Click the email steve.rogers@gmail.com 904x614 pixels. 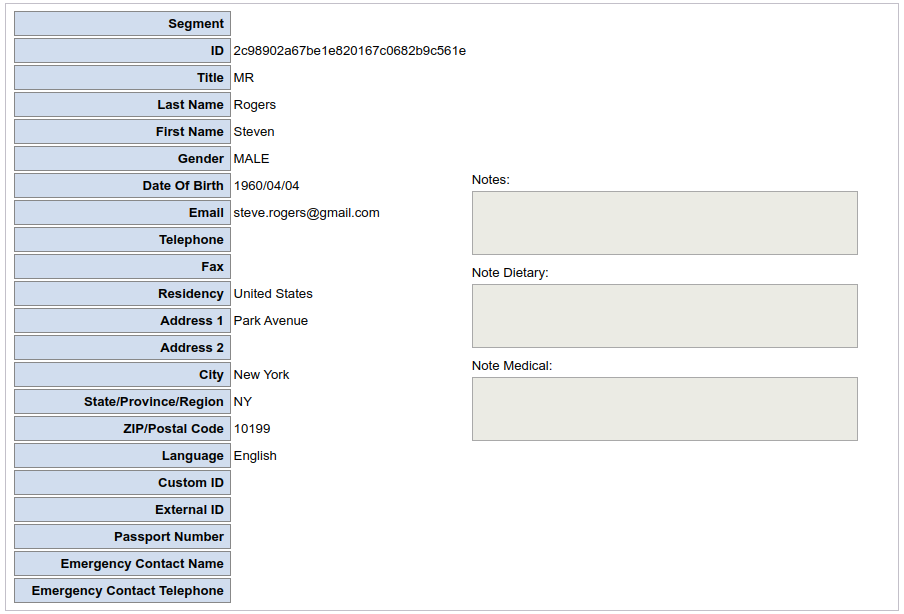(x=306, y=213)
